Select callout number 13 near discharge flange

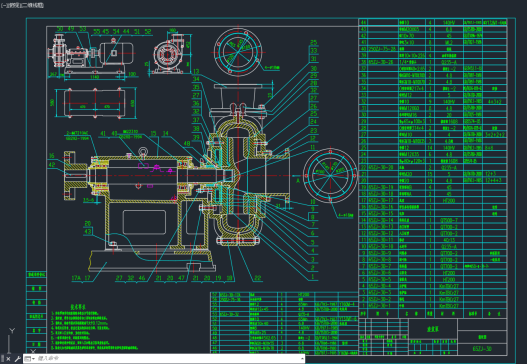tap(196, 72)
